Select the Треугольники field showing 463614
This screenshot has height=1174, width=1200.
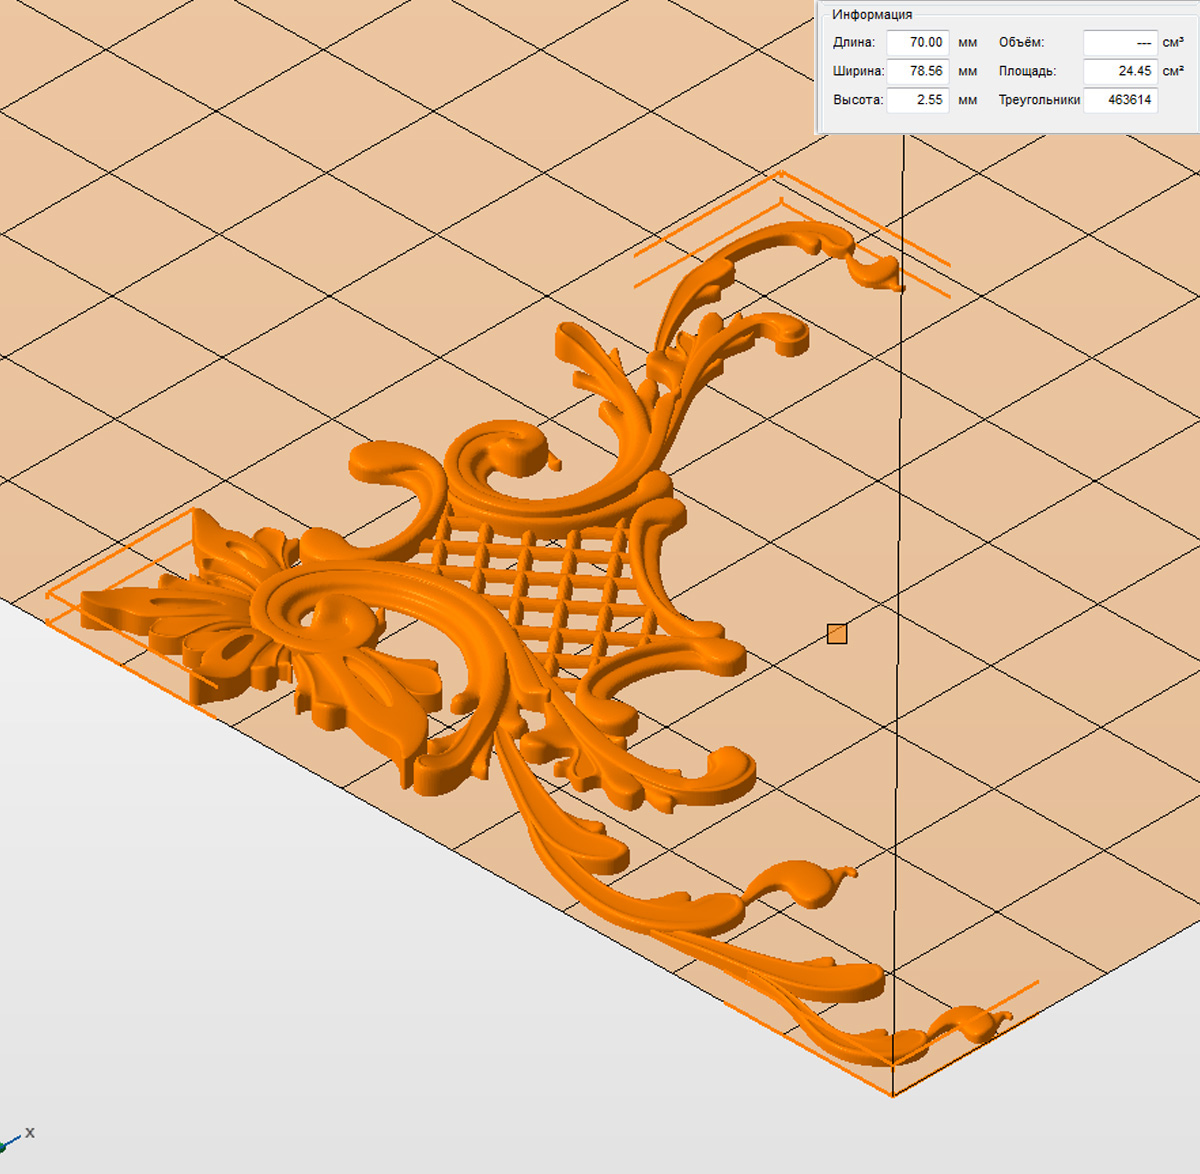[x=1120, y=100]
